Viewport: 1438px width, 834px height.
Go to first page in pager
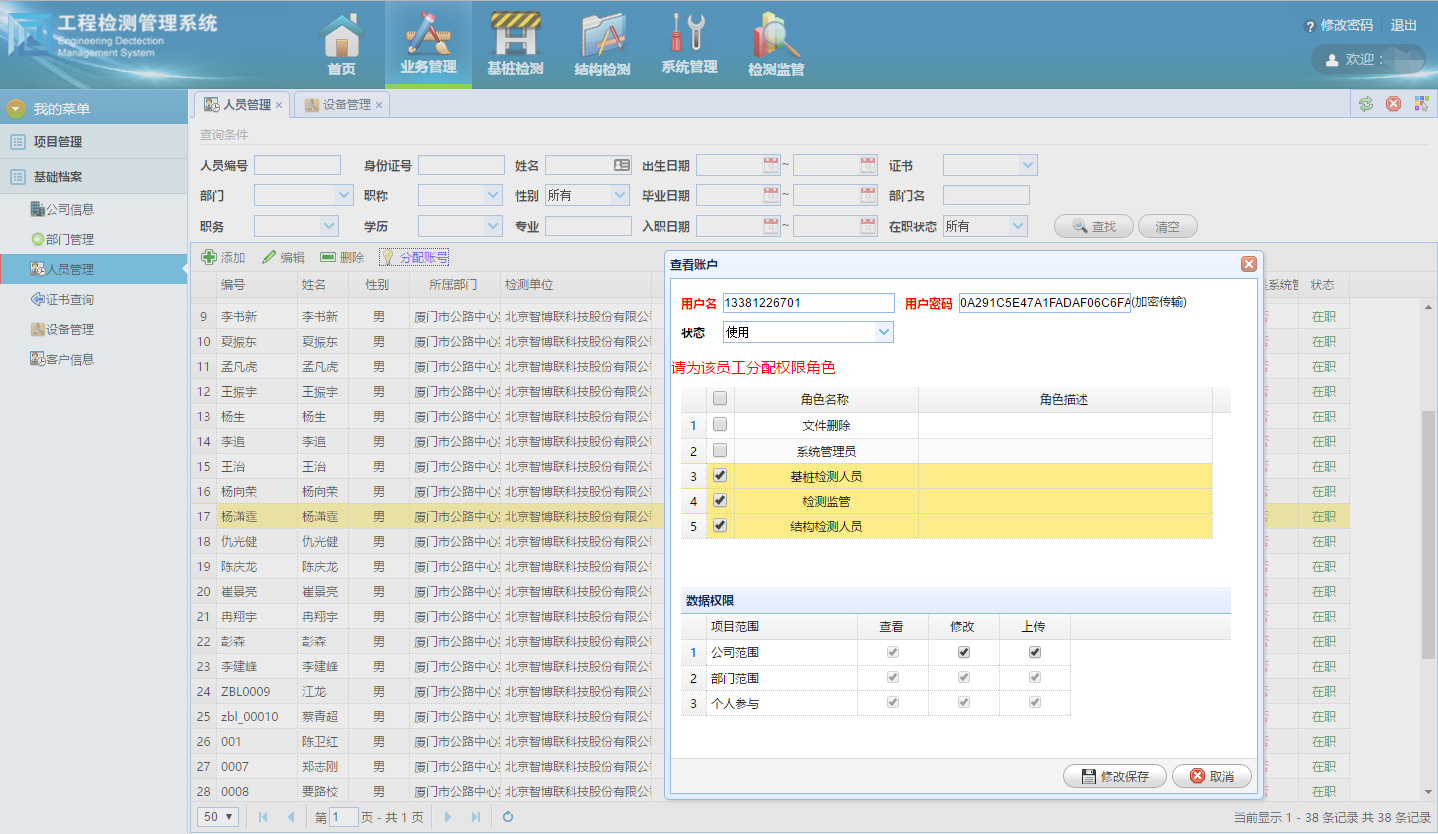point(263,817)
